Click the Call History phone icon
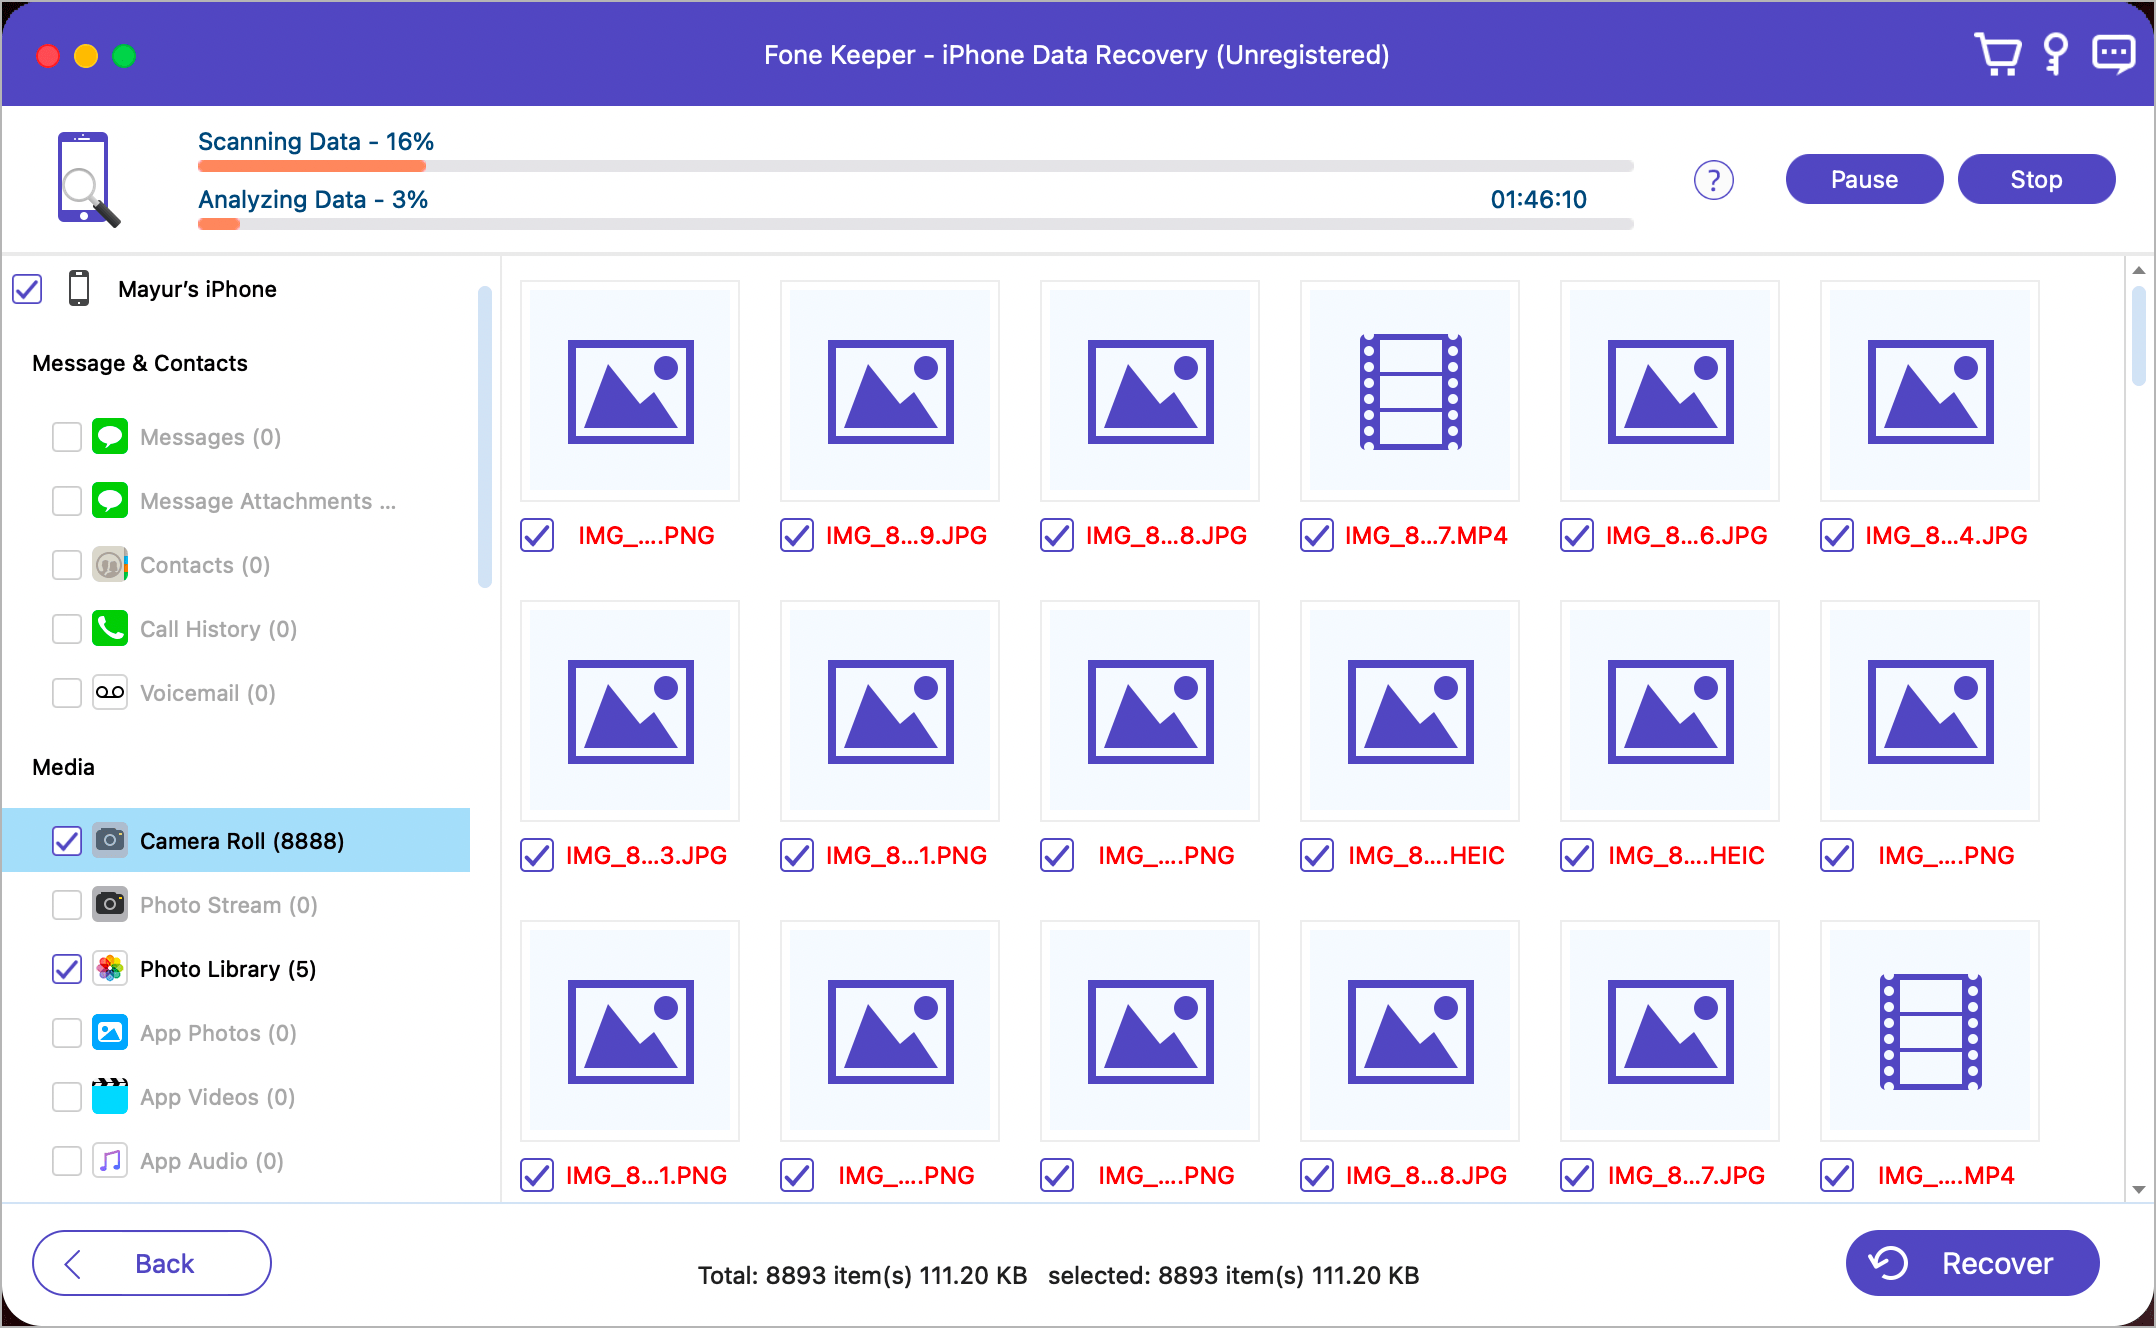The width and height of the screenshot is (2156, 1328). (x=110, y=629)
